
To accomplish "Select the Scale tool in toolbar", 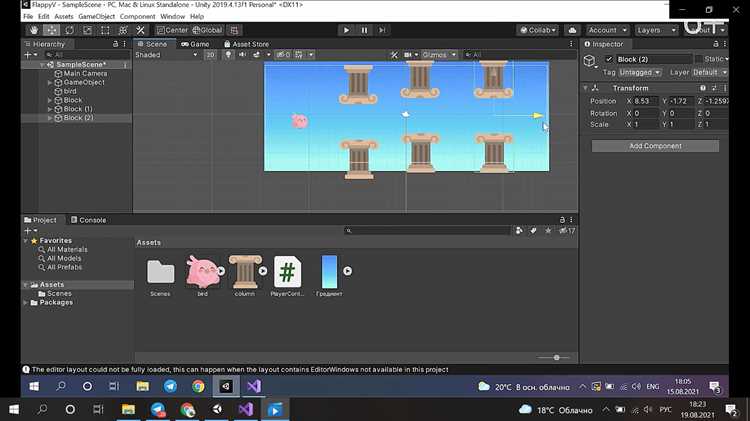I will click(x=87, y=30).
